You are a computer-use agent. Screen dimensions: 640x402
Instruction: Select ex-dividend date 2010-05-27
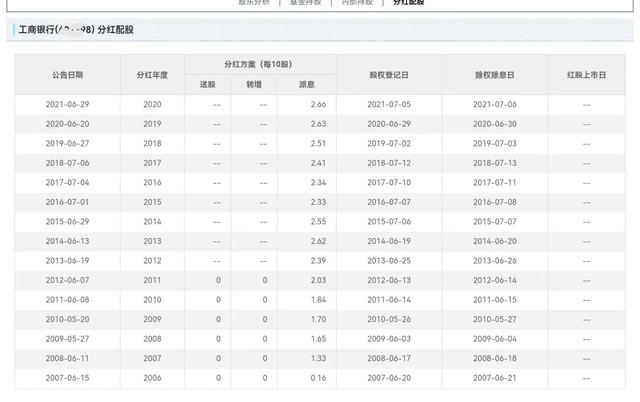tap(495, 320)
